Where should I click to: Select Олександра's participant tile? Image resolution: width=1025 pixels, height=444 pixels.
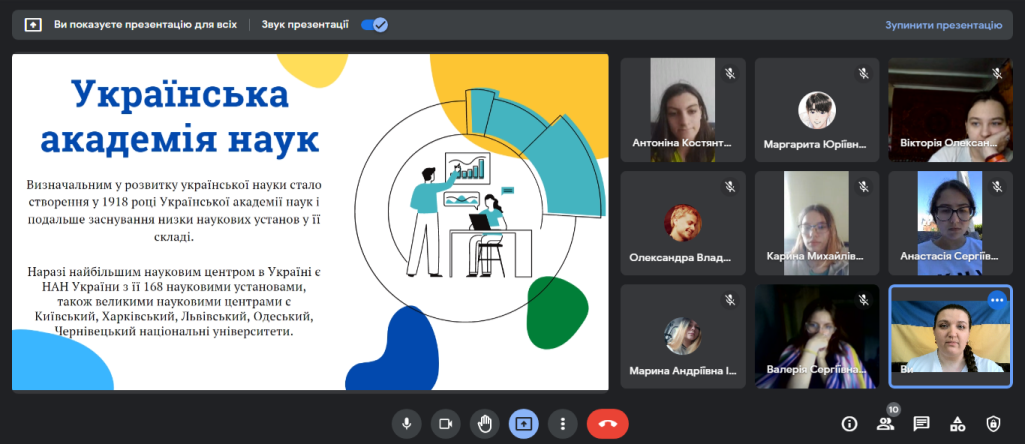click(x=682, y=222)
